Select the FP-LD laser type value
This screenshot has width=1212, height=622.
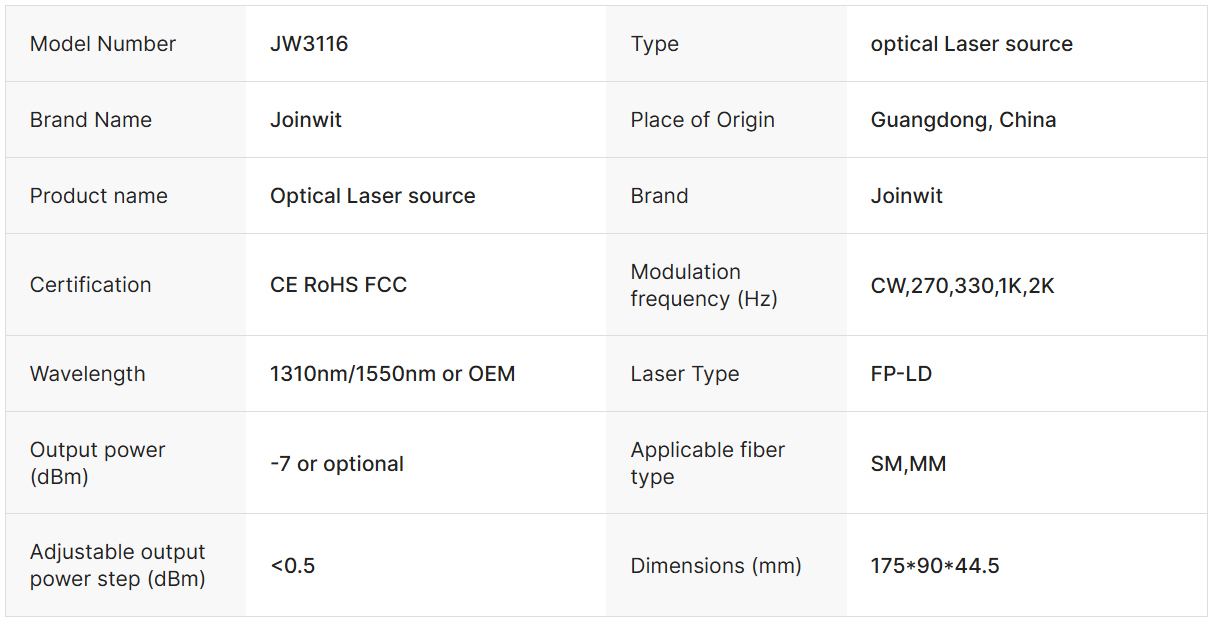(901, 374)
